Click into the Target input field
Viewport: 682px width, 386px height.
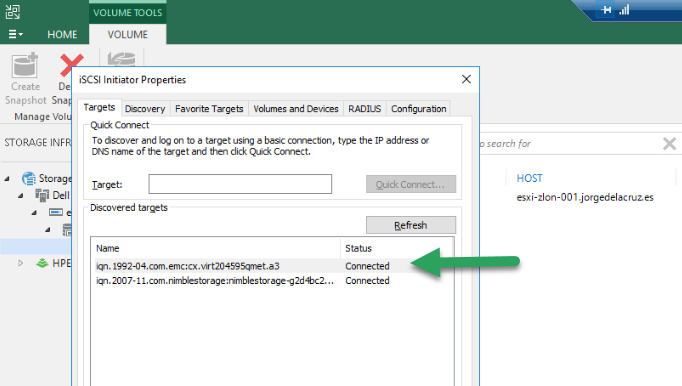[x=240, y=184]
